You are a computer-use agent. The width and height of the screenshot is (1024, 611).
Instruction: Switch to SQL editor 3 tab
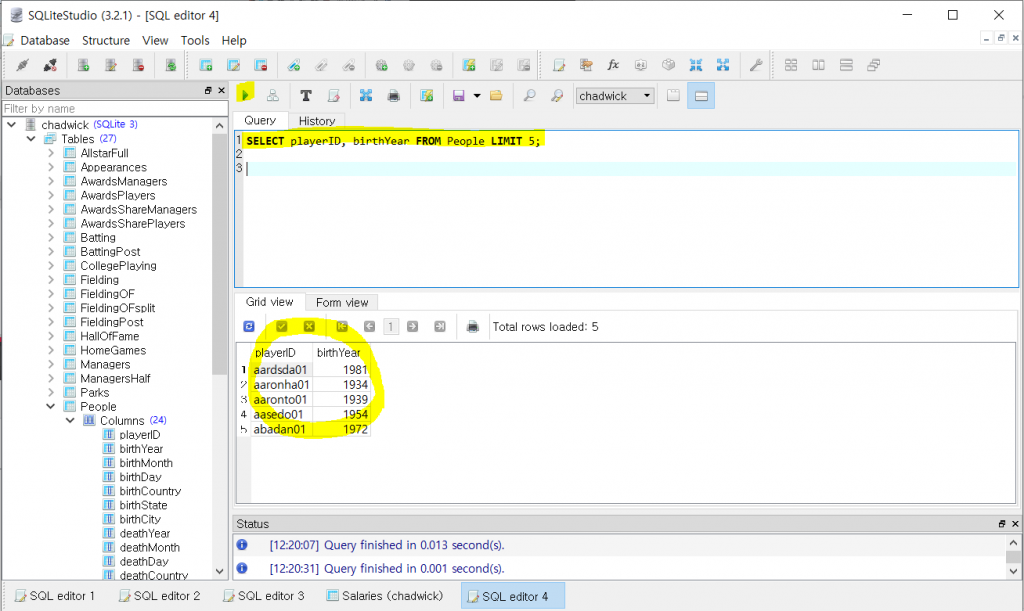[x=264, y=596]
